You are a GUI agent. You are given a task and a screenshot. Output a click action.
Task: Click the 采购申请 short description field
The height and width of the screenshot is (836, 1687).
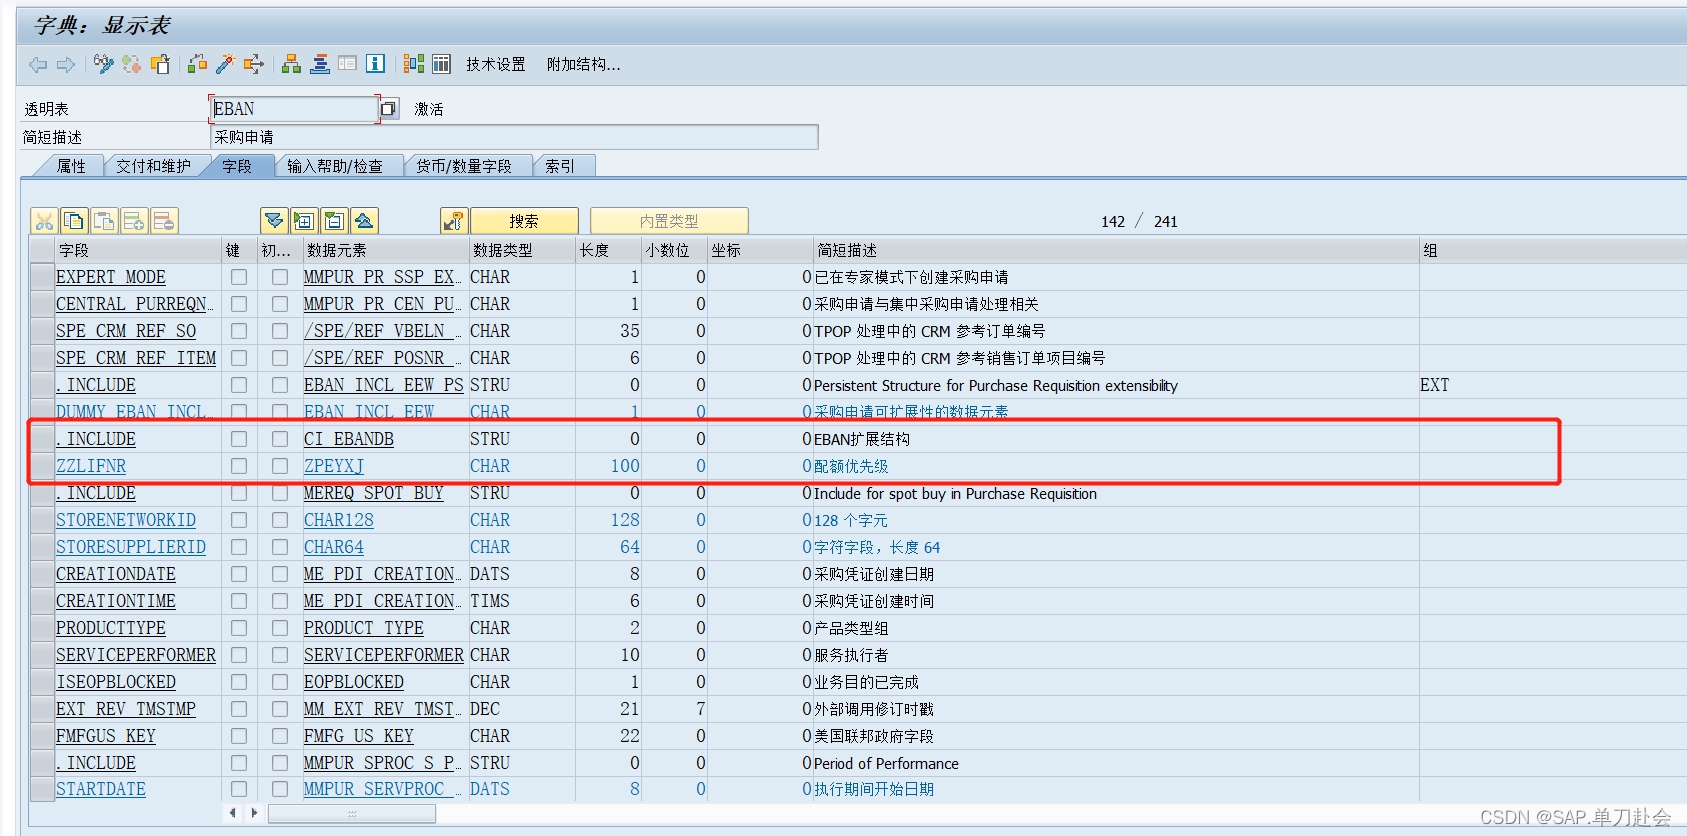pos(514,137)
